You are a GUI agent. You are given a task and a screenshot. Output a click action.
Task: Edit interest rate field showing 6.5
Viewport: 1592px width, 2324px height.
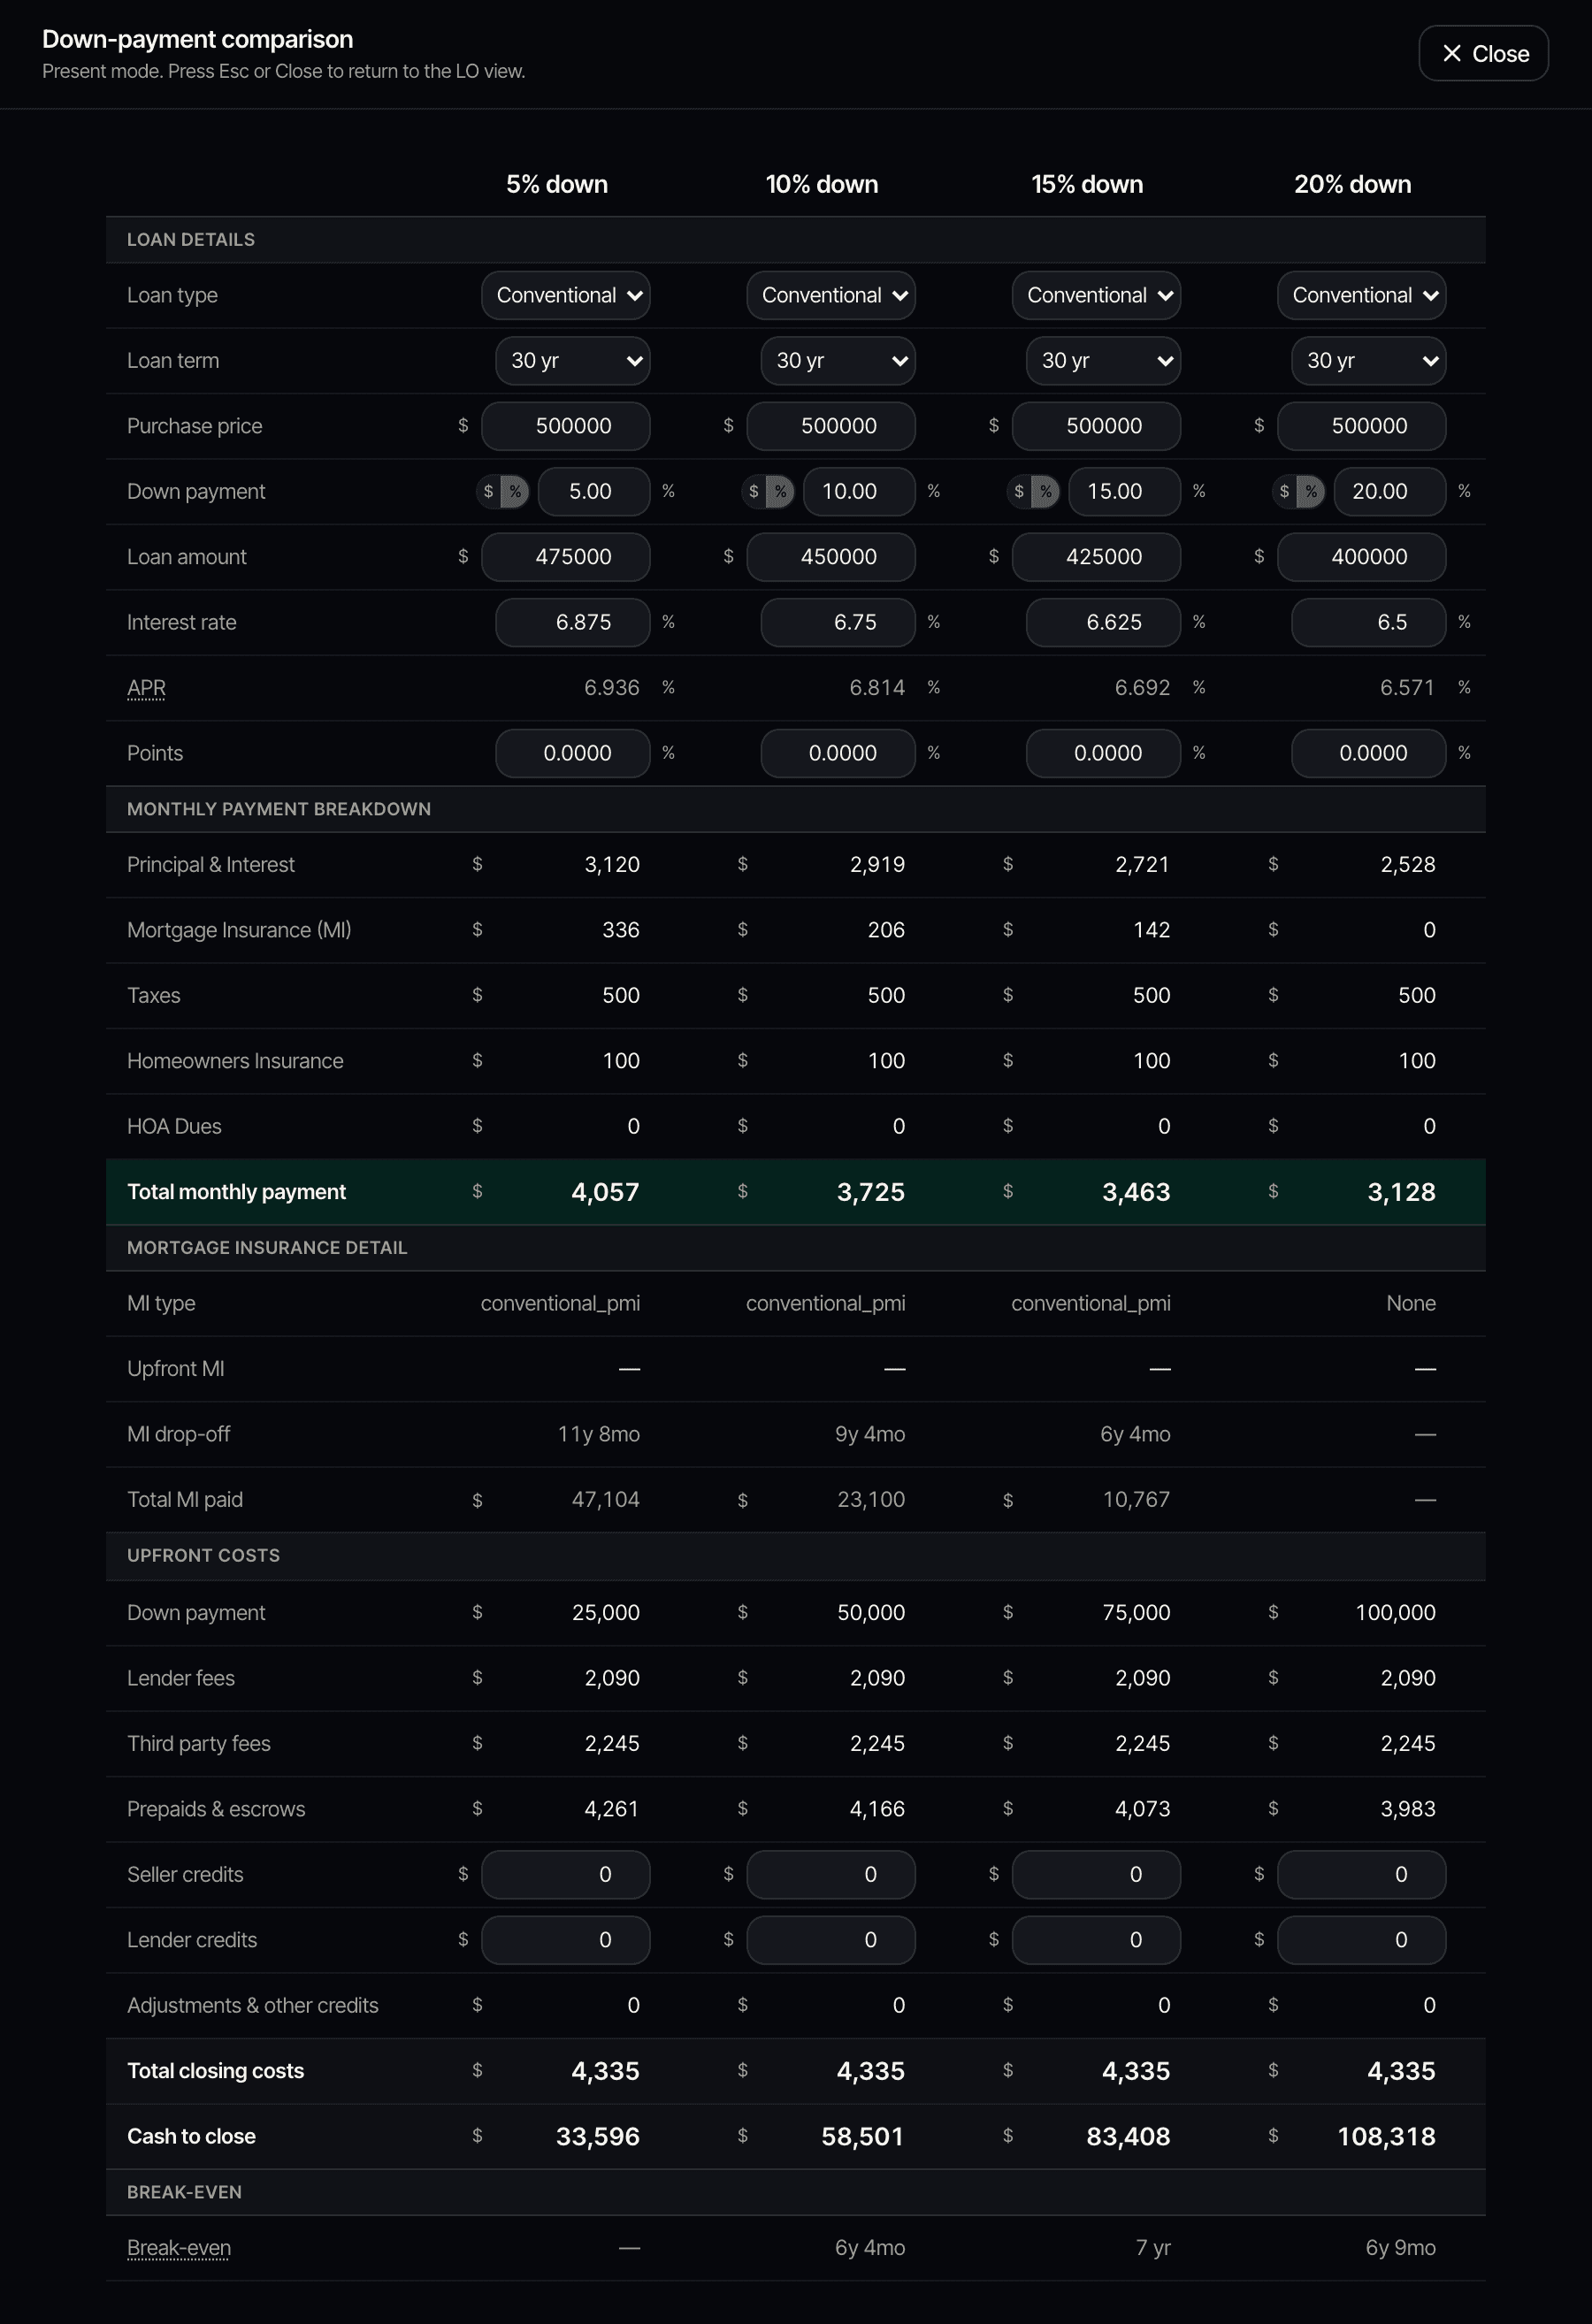(1368, 622)
